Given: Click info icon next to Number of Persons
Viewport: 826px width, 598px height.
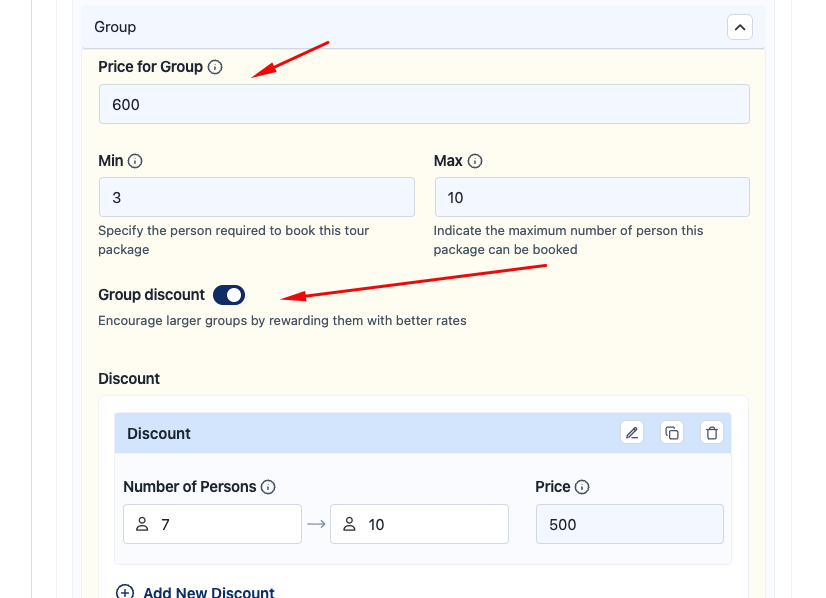Looking at the screenshot, I should coord(268,487).
